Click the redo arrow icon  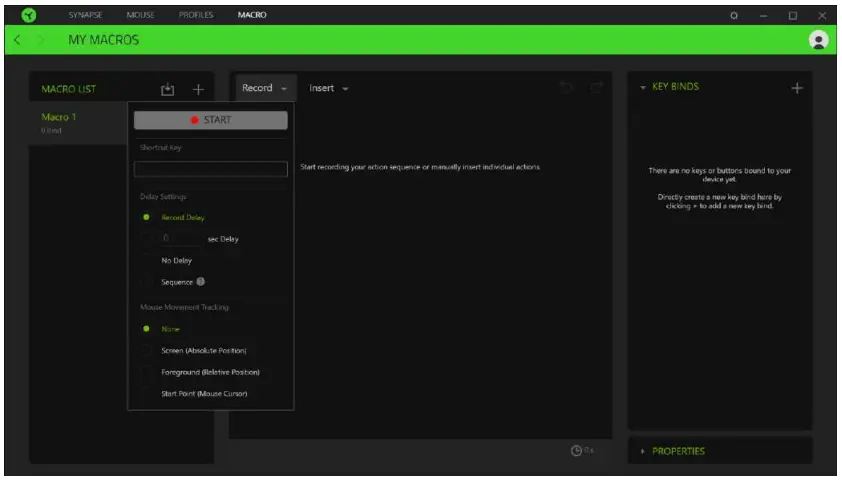597,88
